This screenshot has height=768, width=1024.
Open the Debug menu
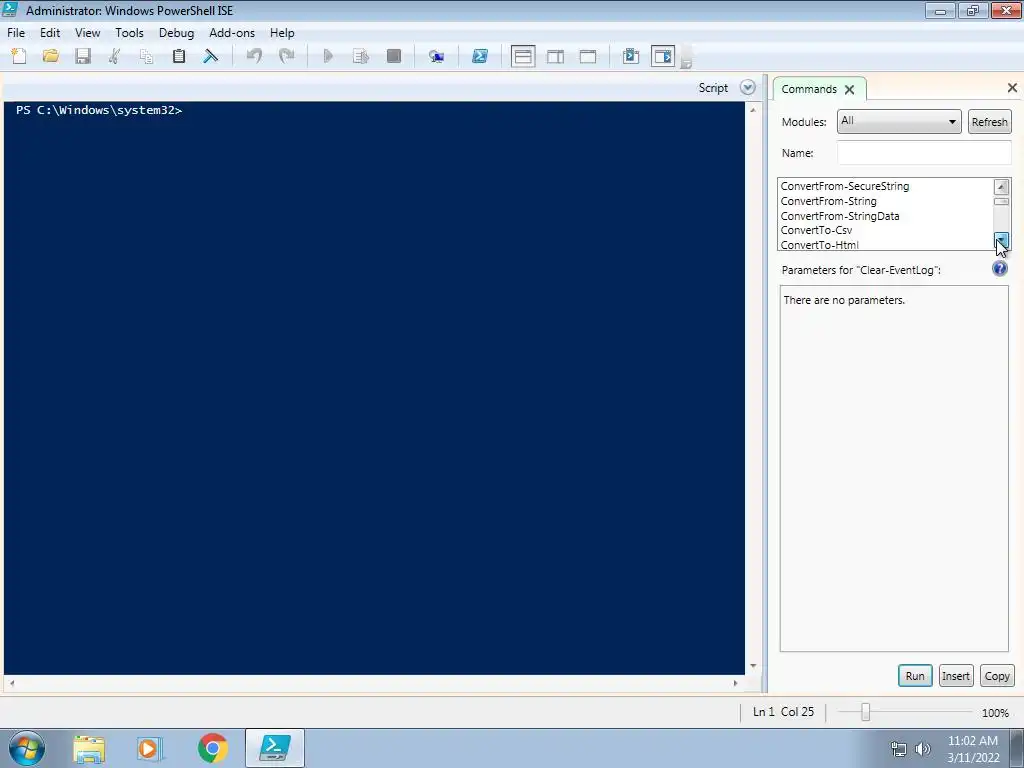176,33
